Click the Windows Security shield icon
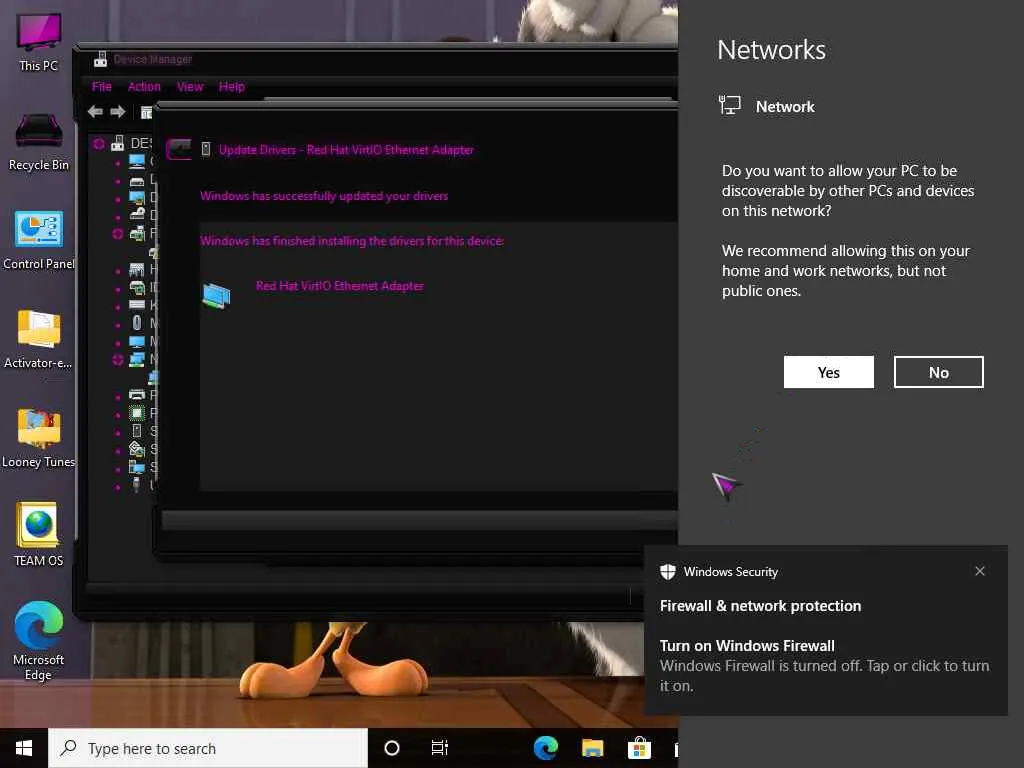 [667, 571]
